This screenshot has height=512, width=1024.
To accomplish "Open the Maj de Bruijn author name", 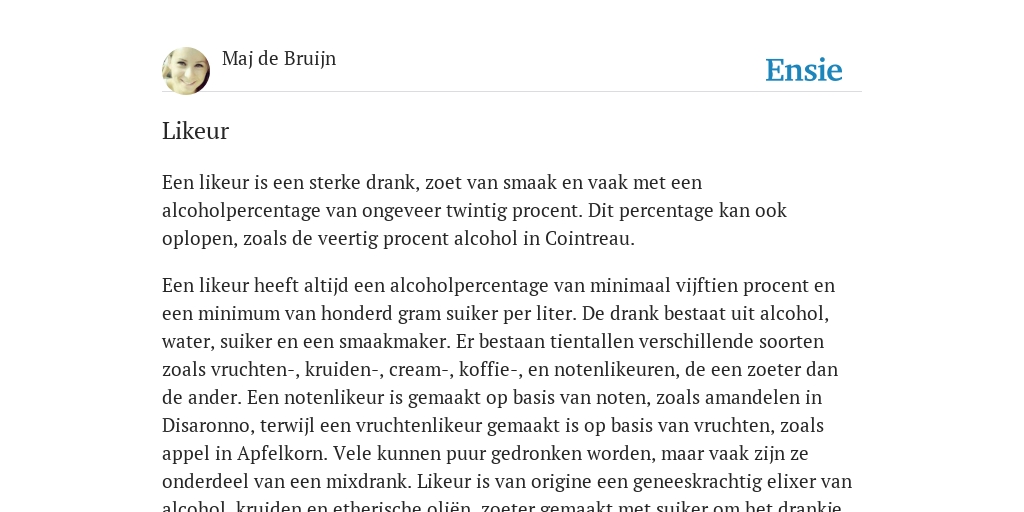I will 279,59.
